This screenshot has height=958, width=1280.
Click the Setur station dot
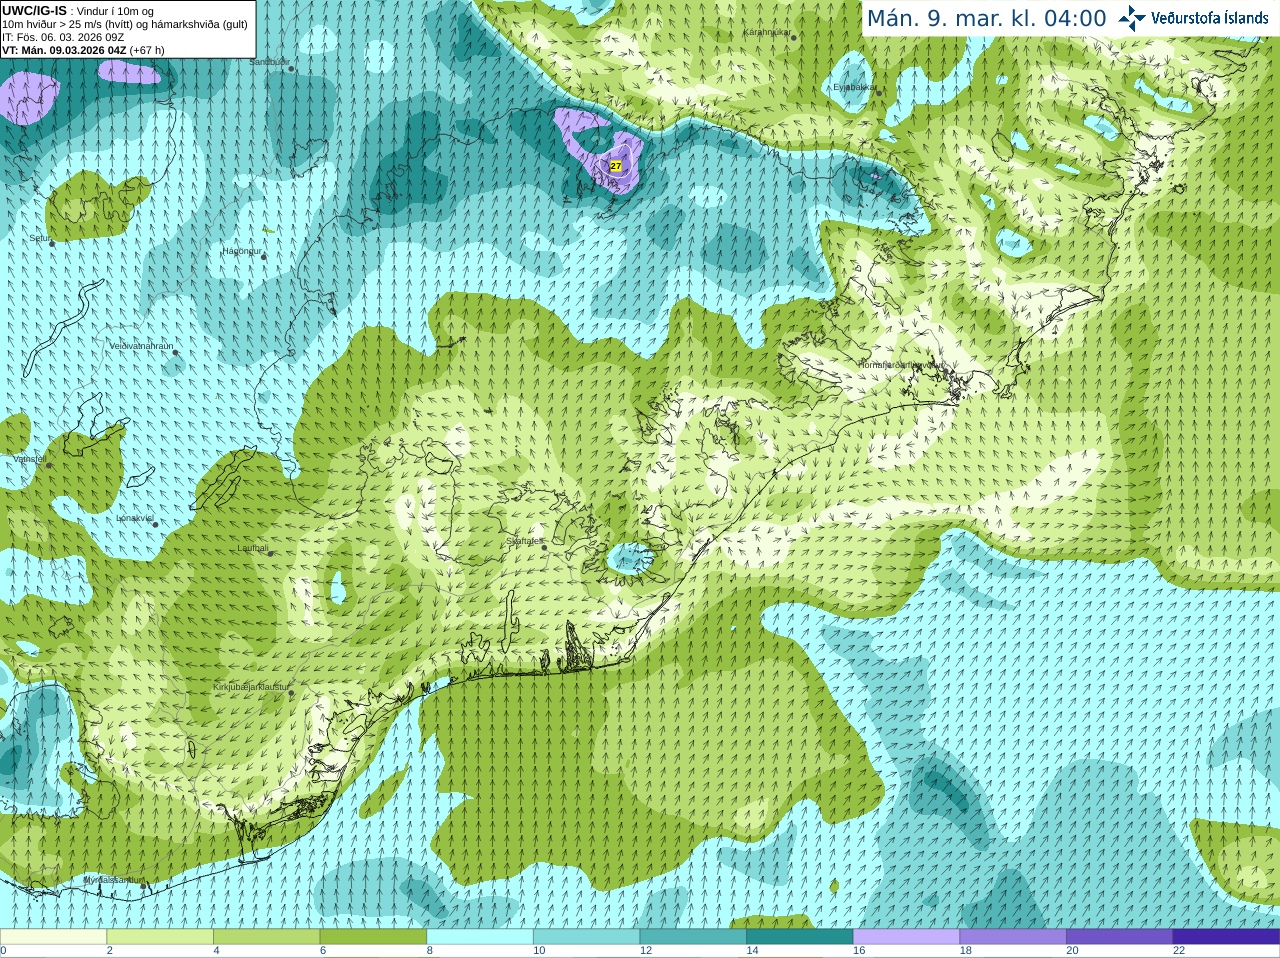point(52,244)
